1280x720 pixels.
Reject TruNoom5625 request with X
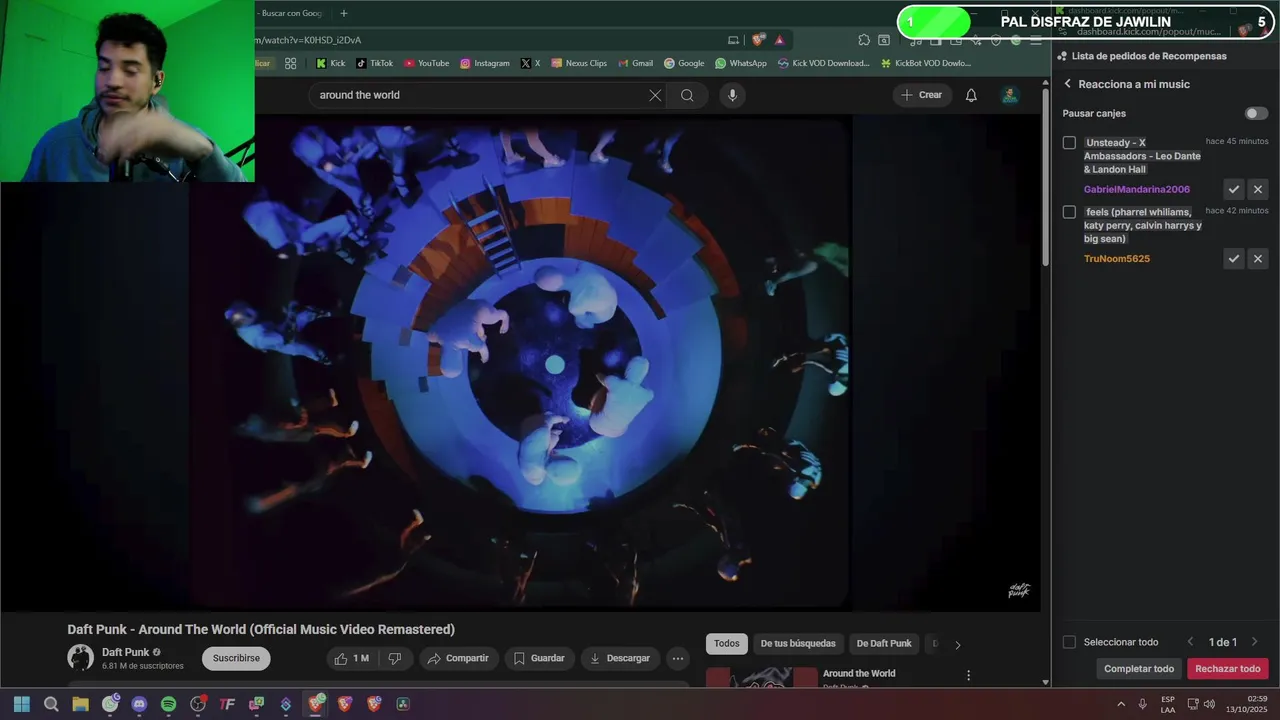coord(1258,259)
